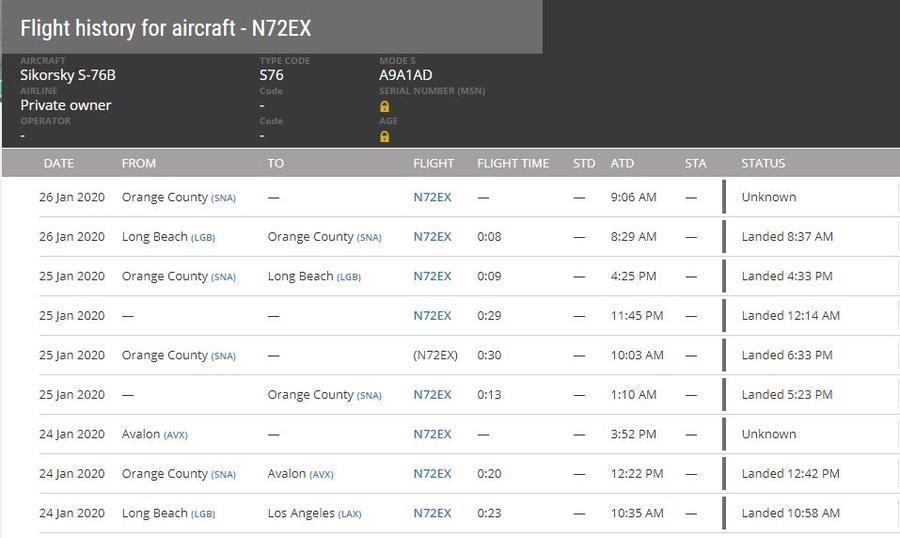Screen dimensions: 900x538
Task: Click LGB airport code departing 8:29 AM
Action: [203, 238]
